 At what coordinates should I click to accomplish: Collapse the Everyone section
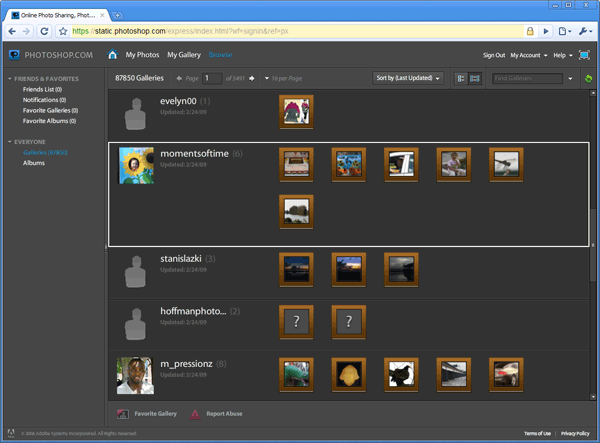tap(10, 142)
